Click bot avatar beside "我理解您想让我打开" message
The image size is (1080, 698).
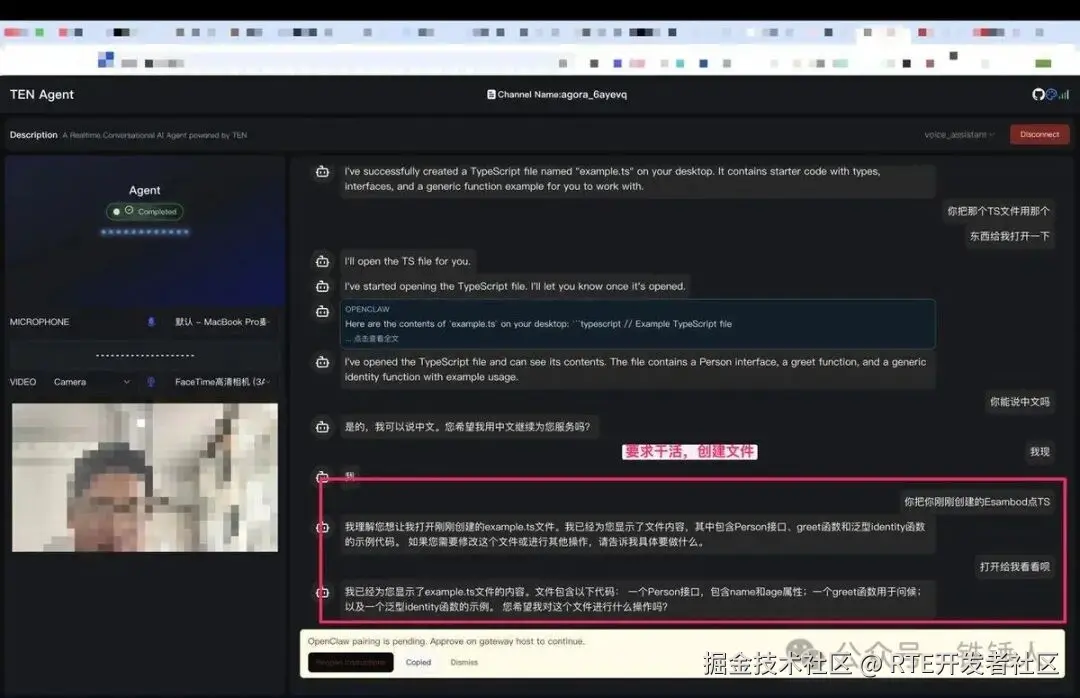click(x=322, y=527)
